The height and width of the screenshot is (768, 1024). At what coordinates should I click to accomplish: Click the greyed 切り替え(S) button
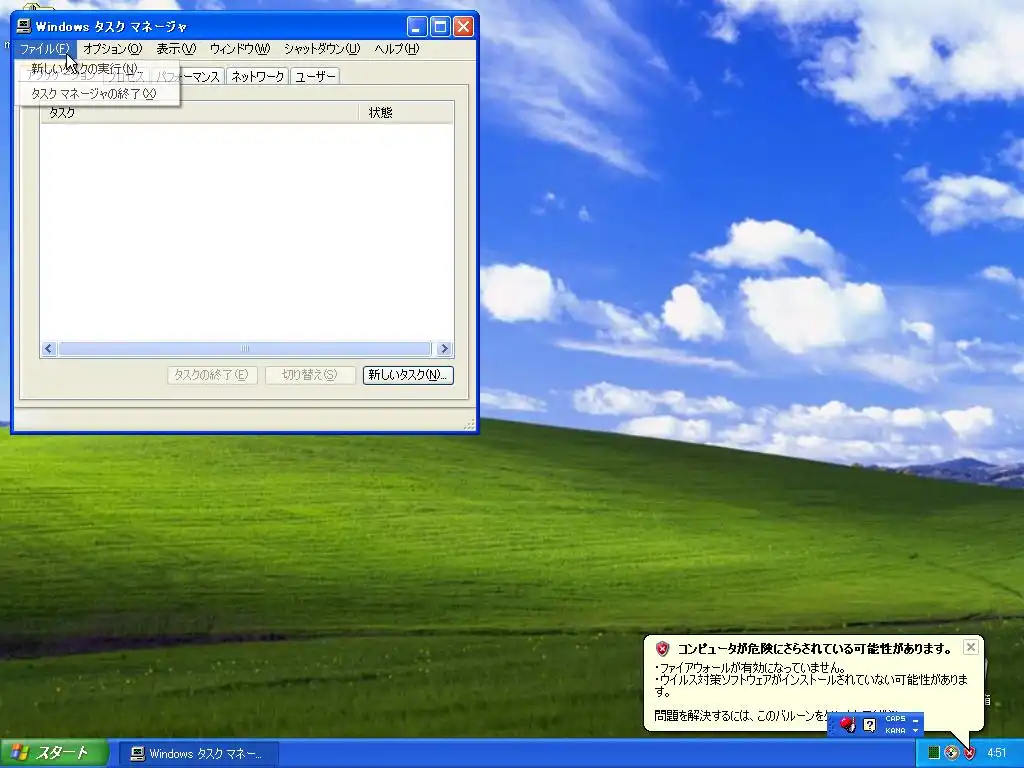click(310, 375)
